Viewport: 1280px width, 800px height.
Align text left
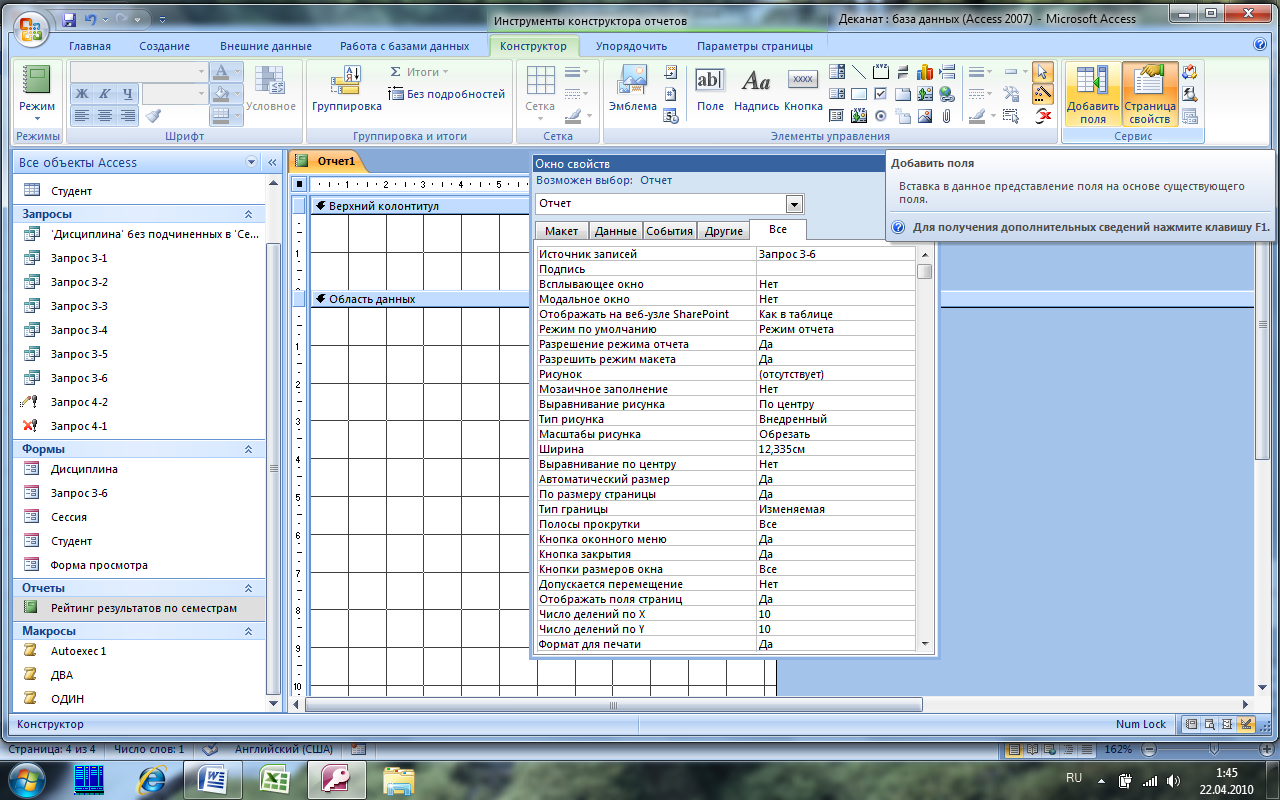pyautogui.click(x=82, y=116)
